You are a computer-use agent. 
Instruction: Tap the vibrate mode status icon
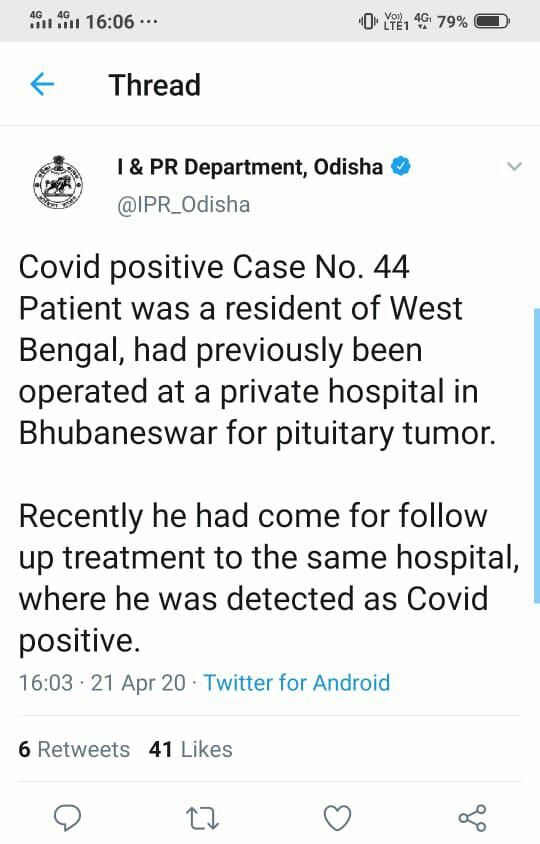coord(368,22)
